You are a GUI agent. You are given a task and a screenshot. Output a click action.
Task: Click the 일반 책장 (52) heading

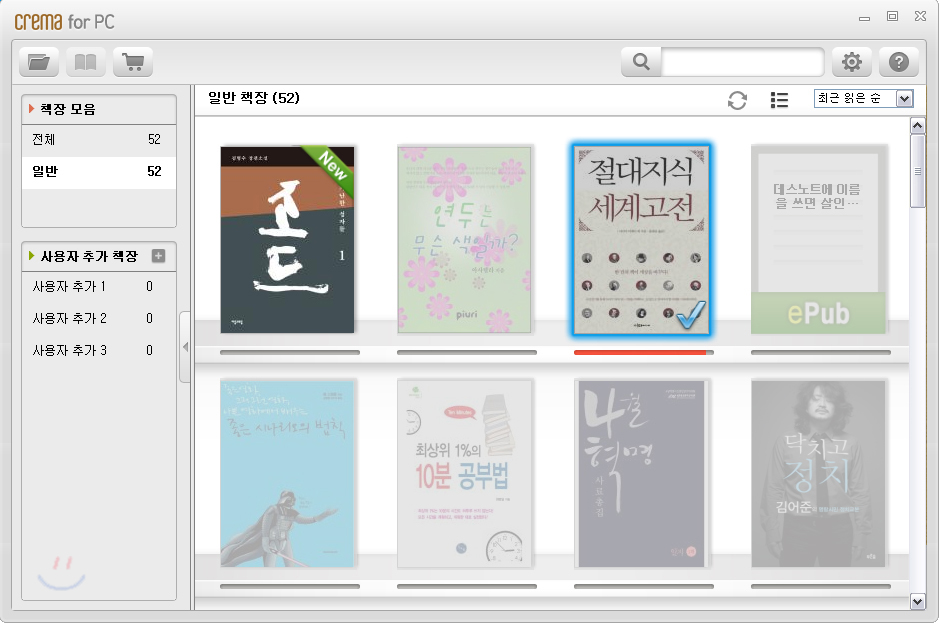[254, 98]
